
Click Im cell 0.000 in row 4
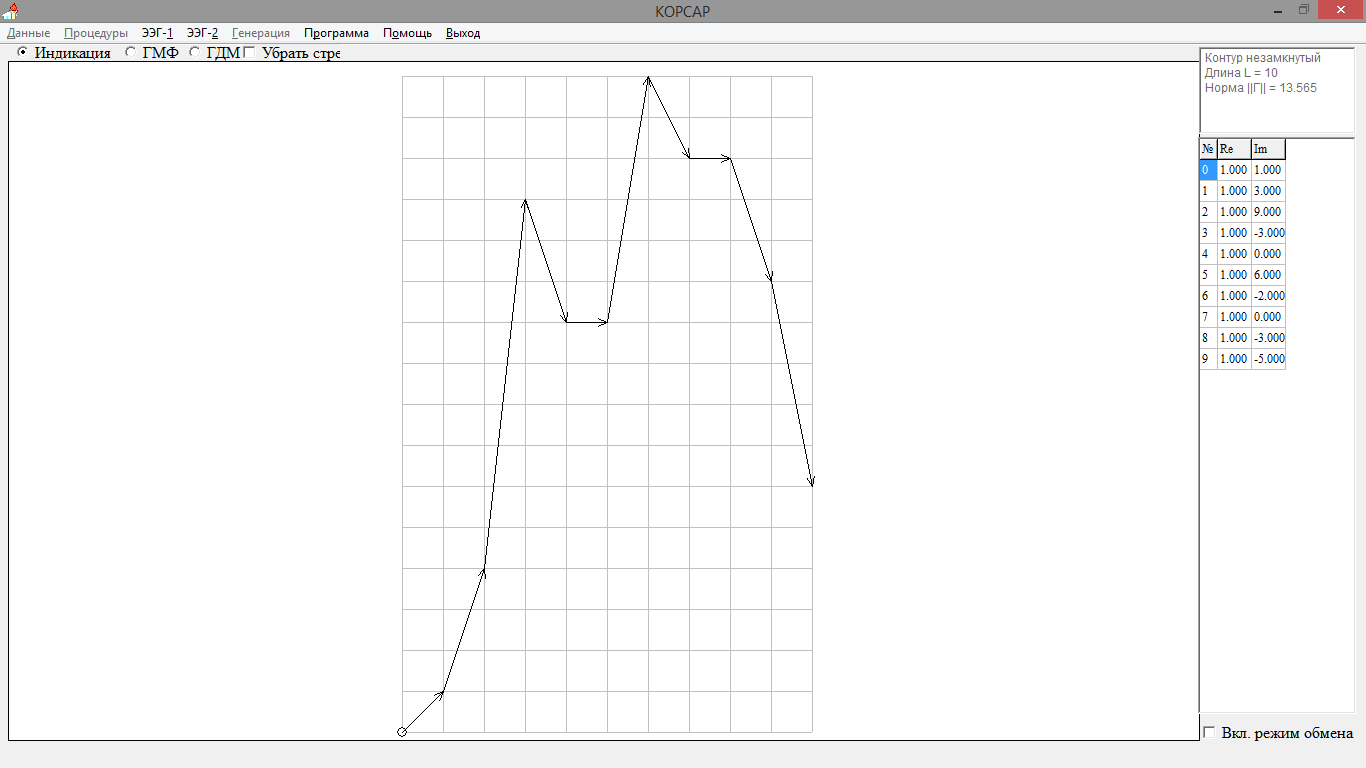point(1268,254)
